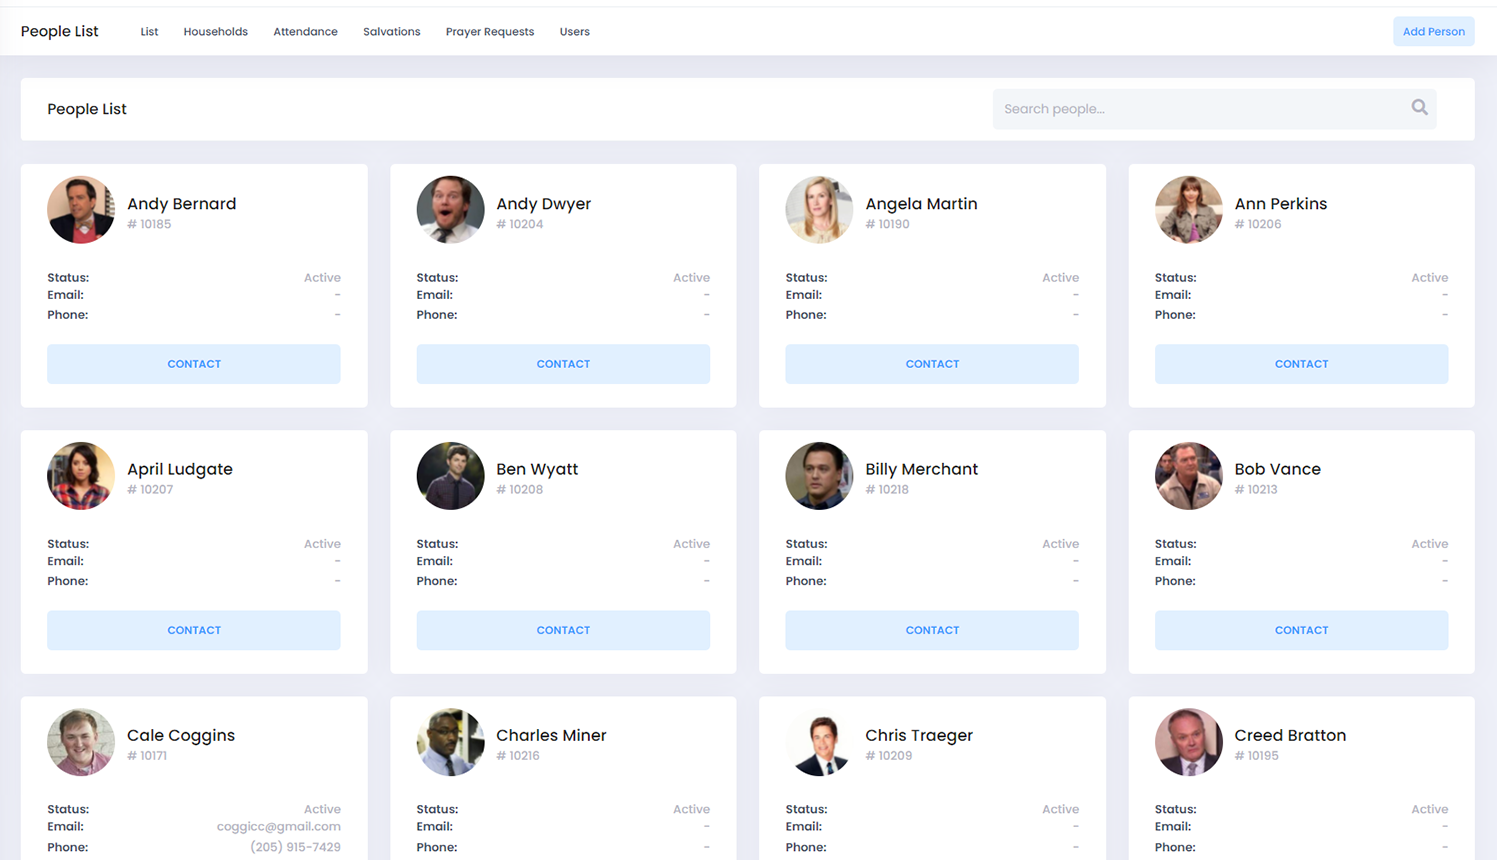Contact Bob Vance
Screen dimensions: 1500x860
pyautogui.click(x=1301, y=630)
